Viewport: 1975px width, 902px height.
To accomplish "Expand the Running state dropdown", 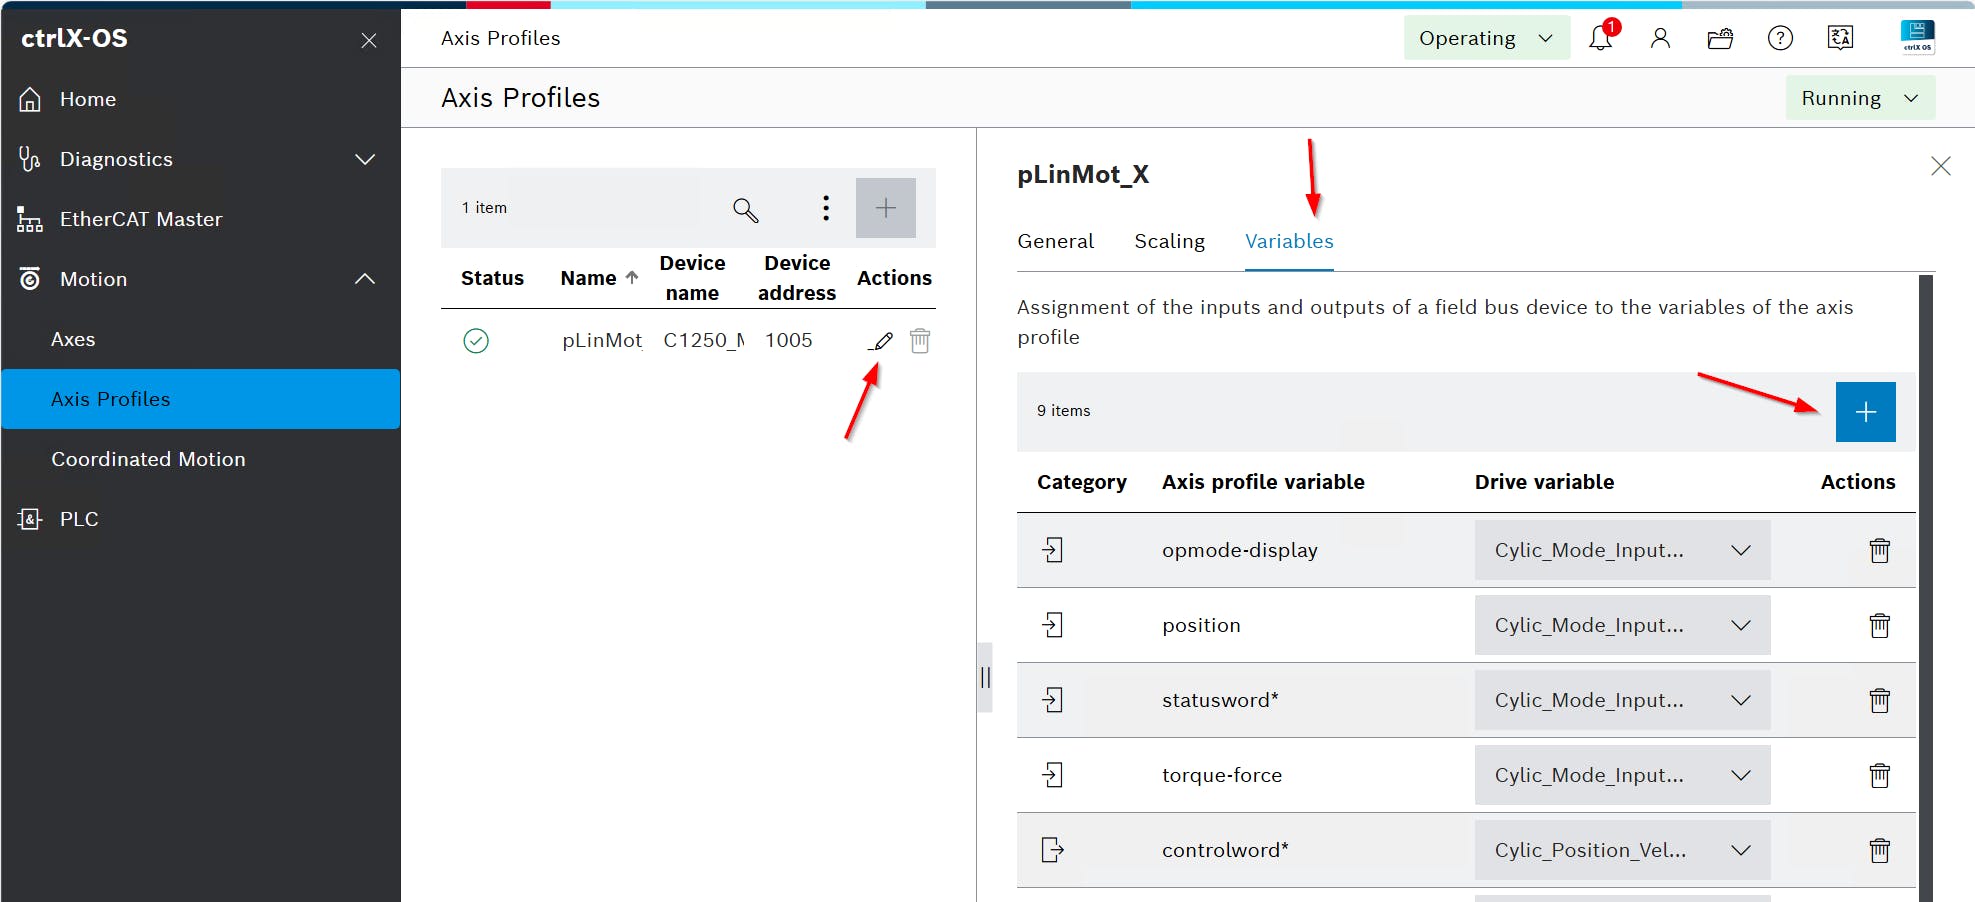I will (x=1859, y=98).
